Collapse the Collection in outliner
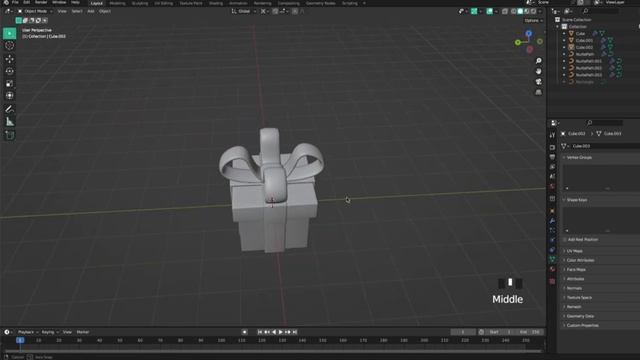Image resolution: width=640 pixels, height=360 pixels. pyautogui.click(x=558, y=27)
